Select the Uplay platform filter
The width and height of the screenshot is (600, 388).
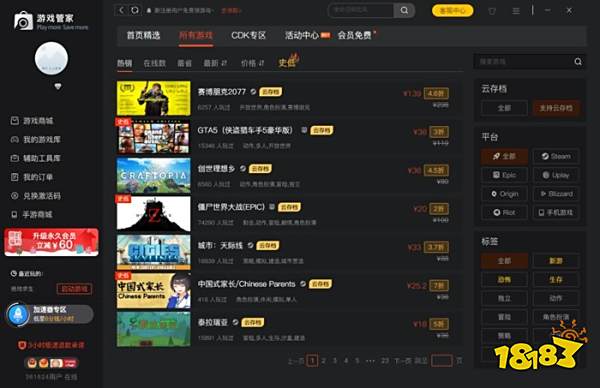[556, 175]
